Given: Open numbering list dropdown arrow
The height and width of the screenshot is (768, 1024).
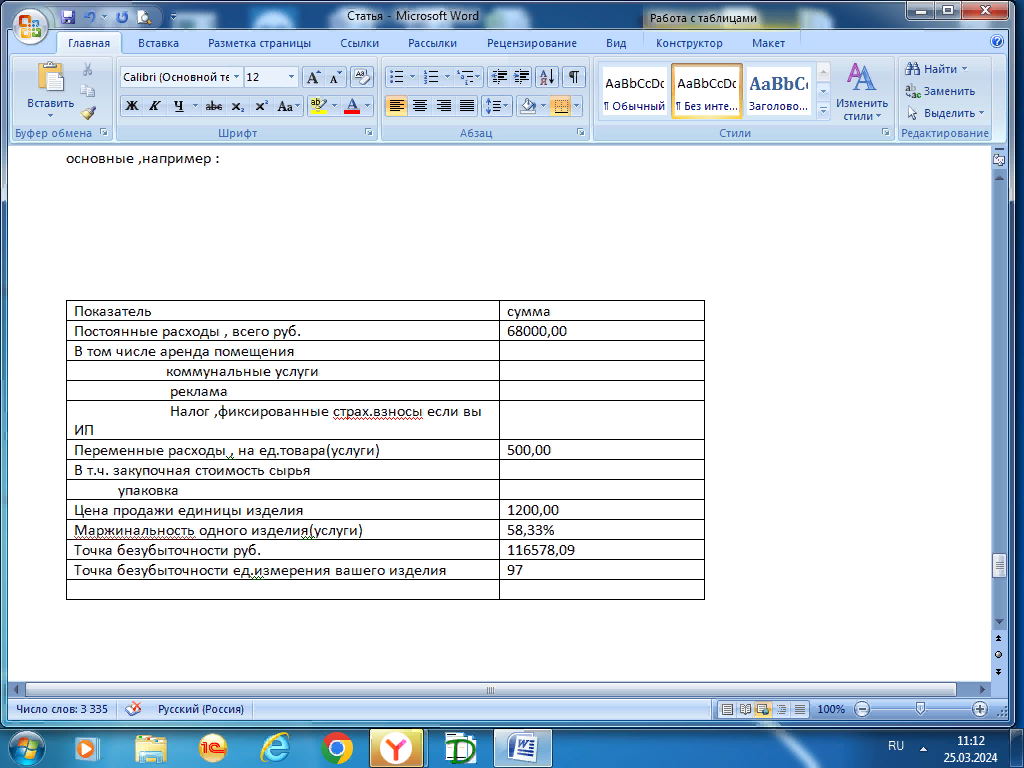Looking at the screenshot, I should click(x=447, y=77).
